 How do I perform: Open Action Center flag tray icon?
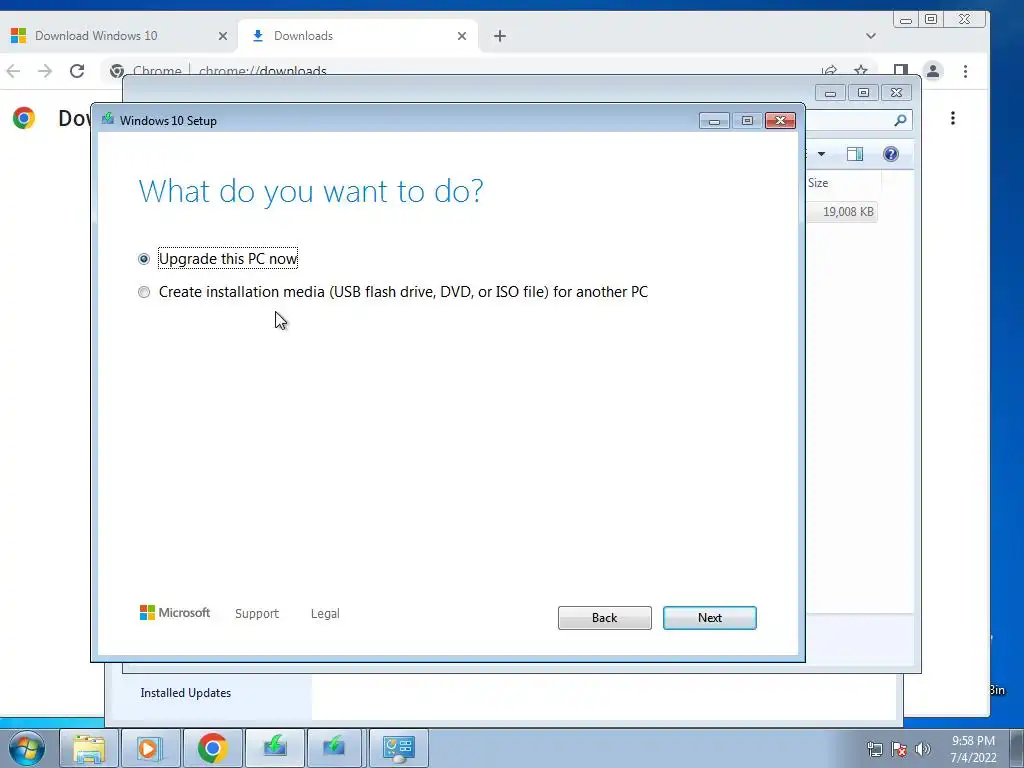point(899,750)
